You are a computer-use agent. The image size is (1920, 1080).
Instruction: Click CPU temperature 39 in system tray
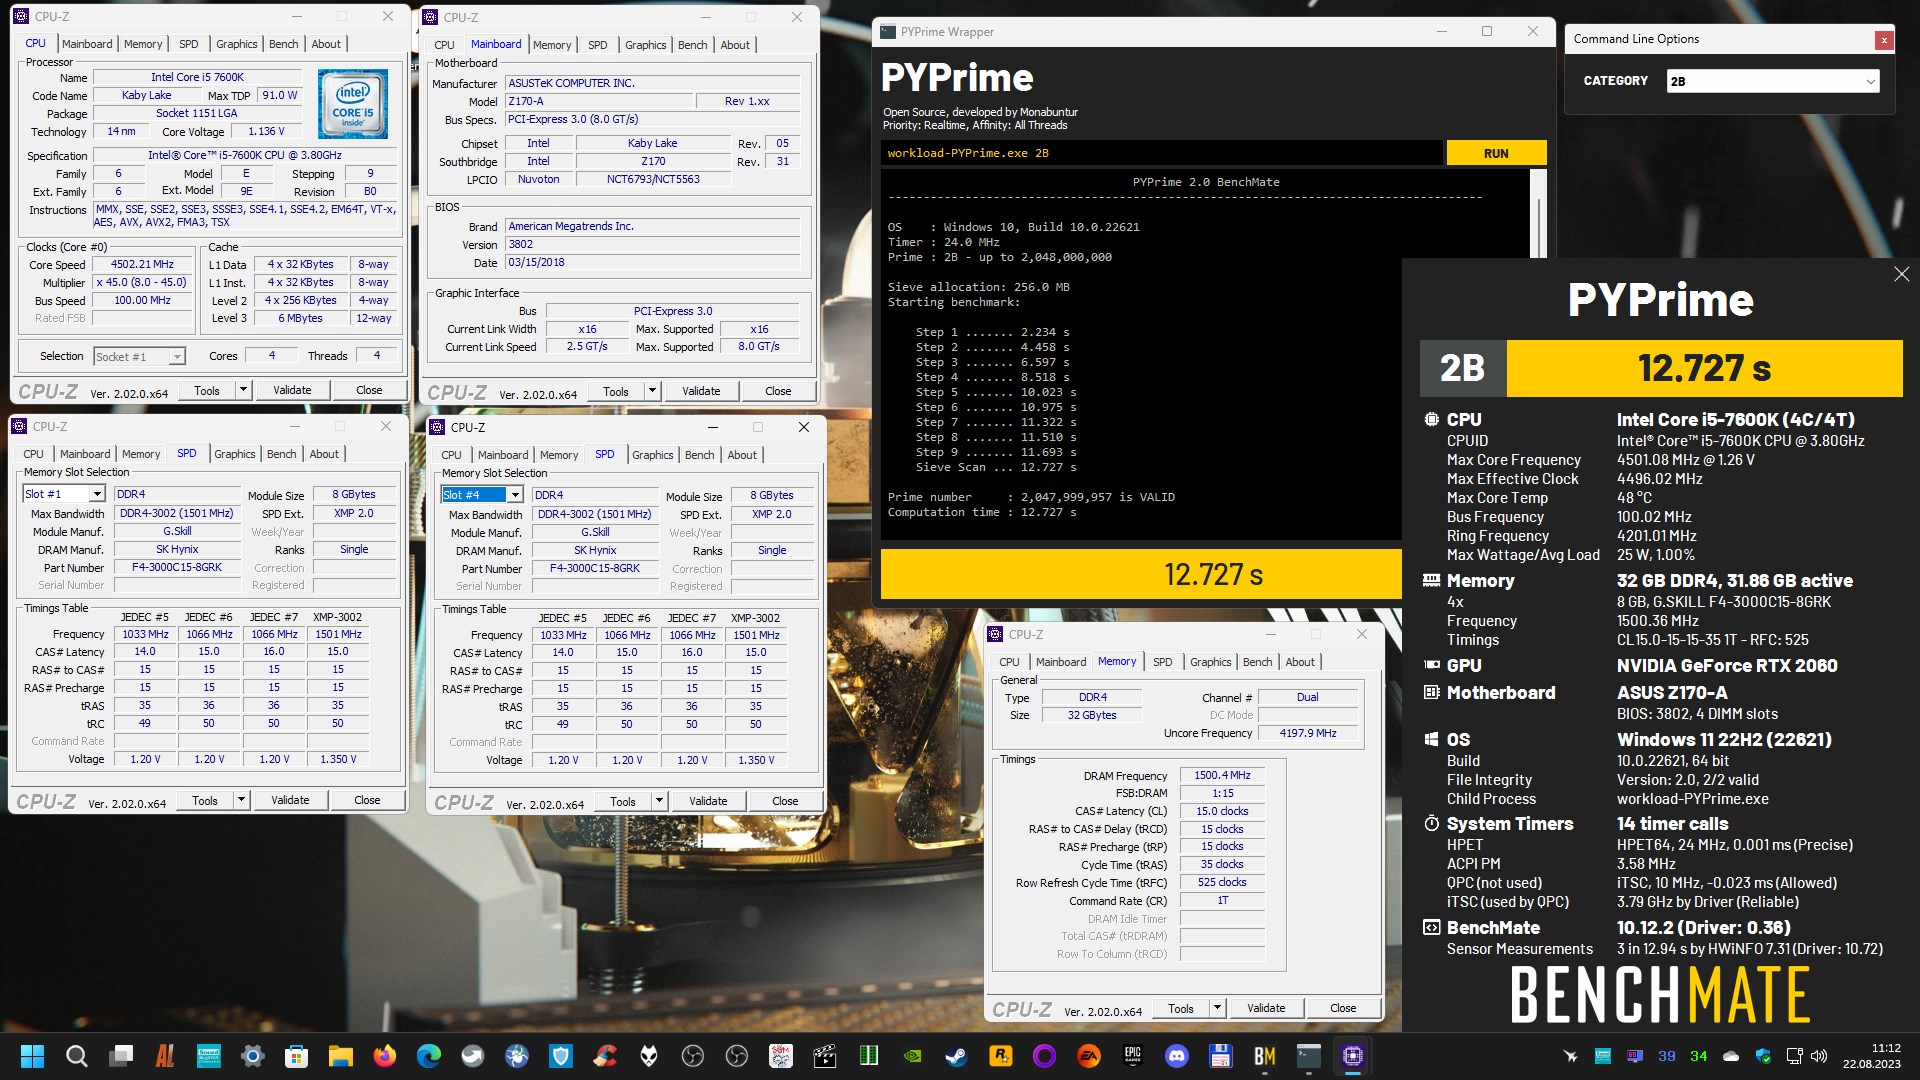point(1666,1056)
